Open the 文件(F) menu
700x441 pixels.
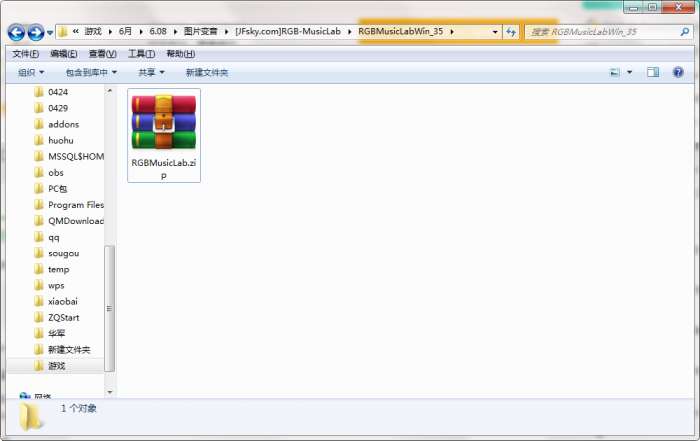(x=25, y=54)
